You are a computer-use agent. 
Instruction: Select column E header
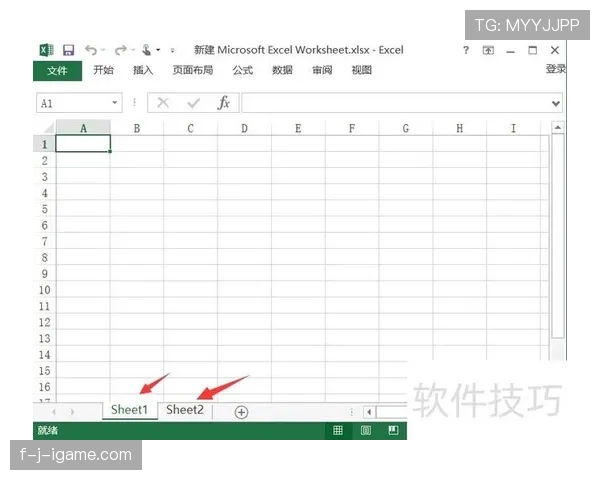[298, 128]
